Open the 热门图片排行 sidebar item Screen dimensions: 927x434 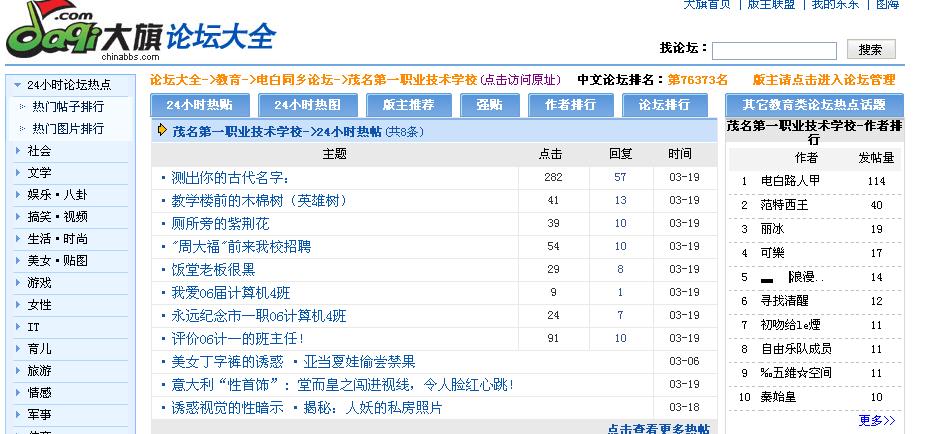coord(67,129)
